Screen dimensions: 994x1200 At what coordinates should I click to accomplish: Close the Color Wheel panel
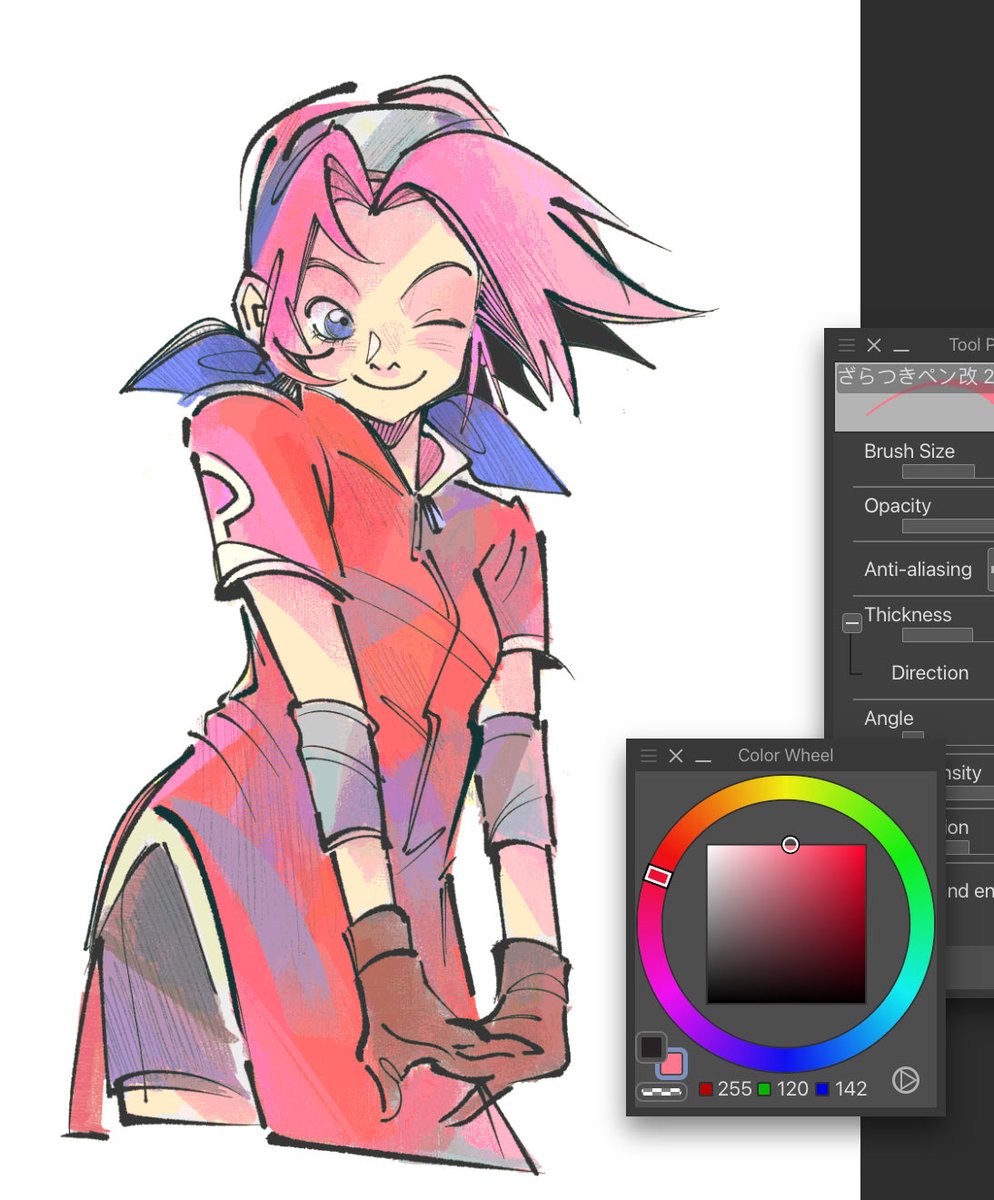(675, 756)
